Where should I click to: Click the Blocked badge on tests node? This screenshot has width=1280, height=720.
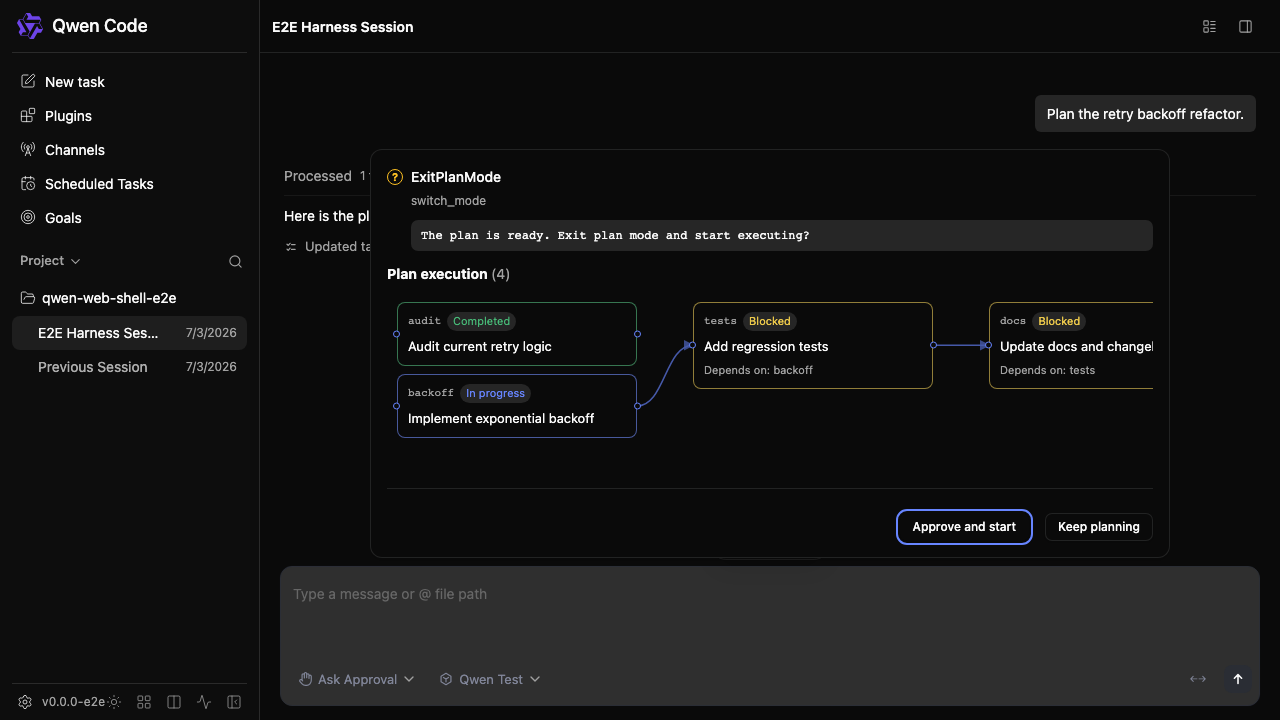769,321
